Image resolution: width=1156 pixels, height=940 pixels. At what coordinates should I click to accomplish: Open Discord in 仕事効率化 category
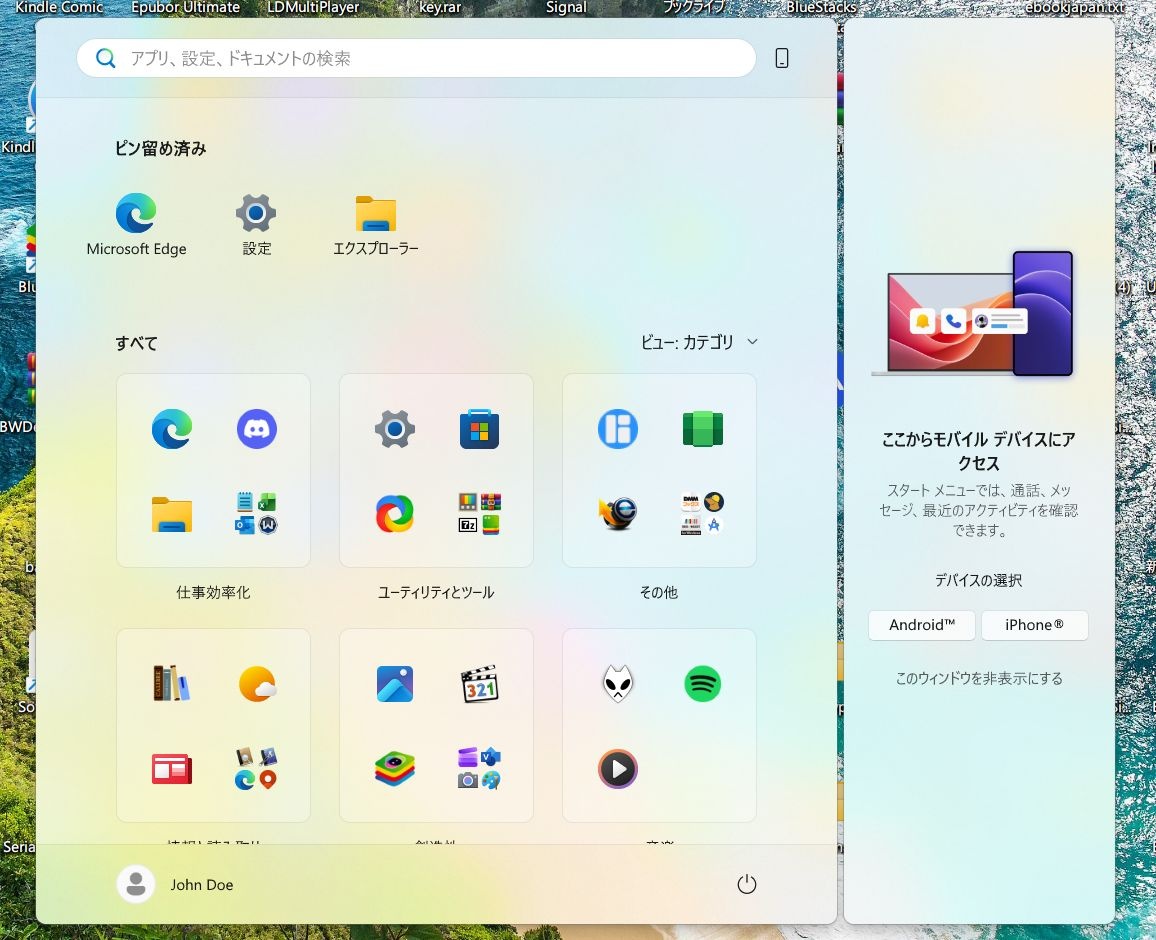[257, 428]
